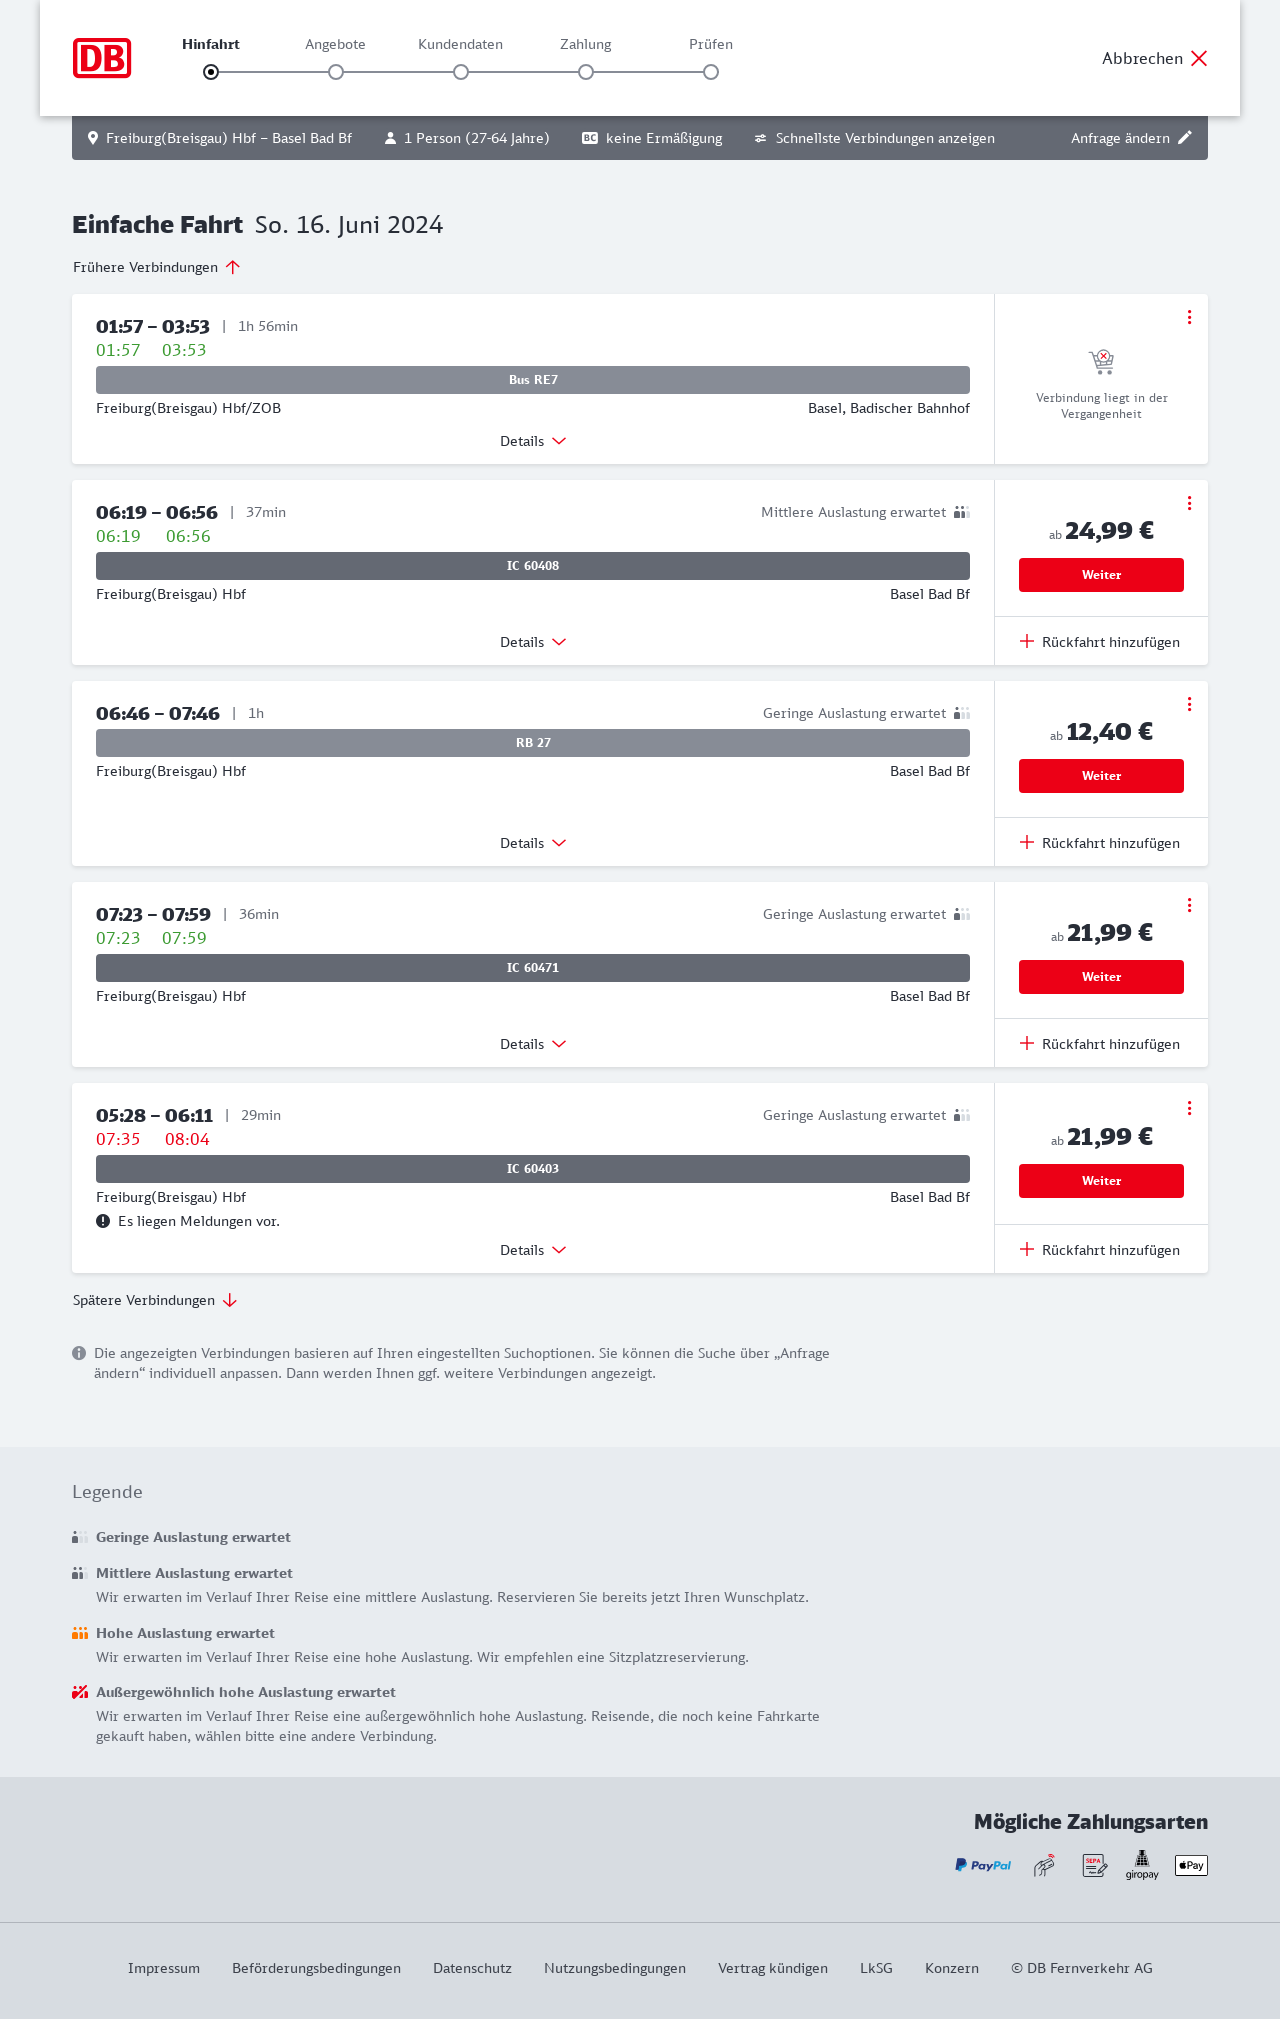Add Rückfahrt to the RB 27 connection
This screenshot has width=1280, height=2019.
coord(1100,843)
